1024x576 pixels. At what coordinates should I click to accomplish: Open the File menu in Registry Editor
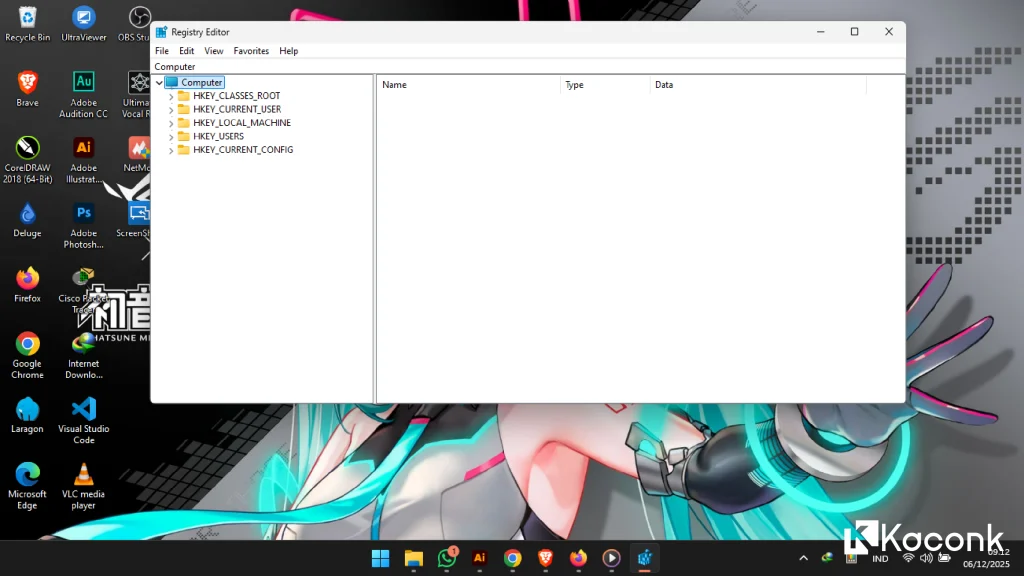click(162, 51)
